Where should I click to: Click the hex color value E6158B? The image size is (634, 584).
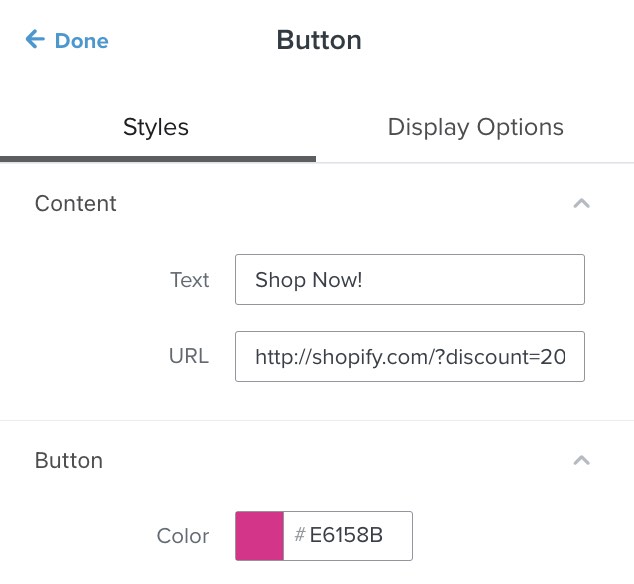point(346,536)
